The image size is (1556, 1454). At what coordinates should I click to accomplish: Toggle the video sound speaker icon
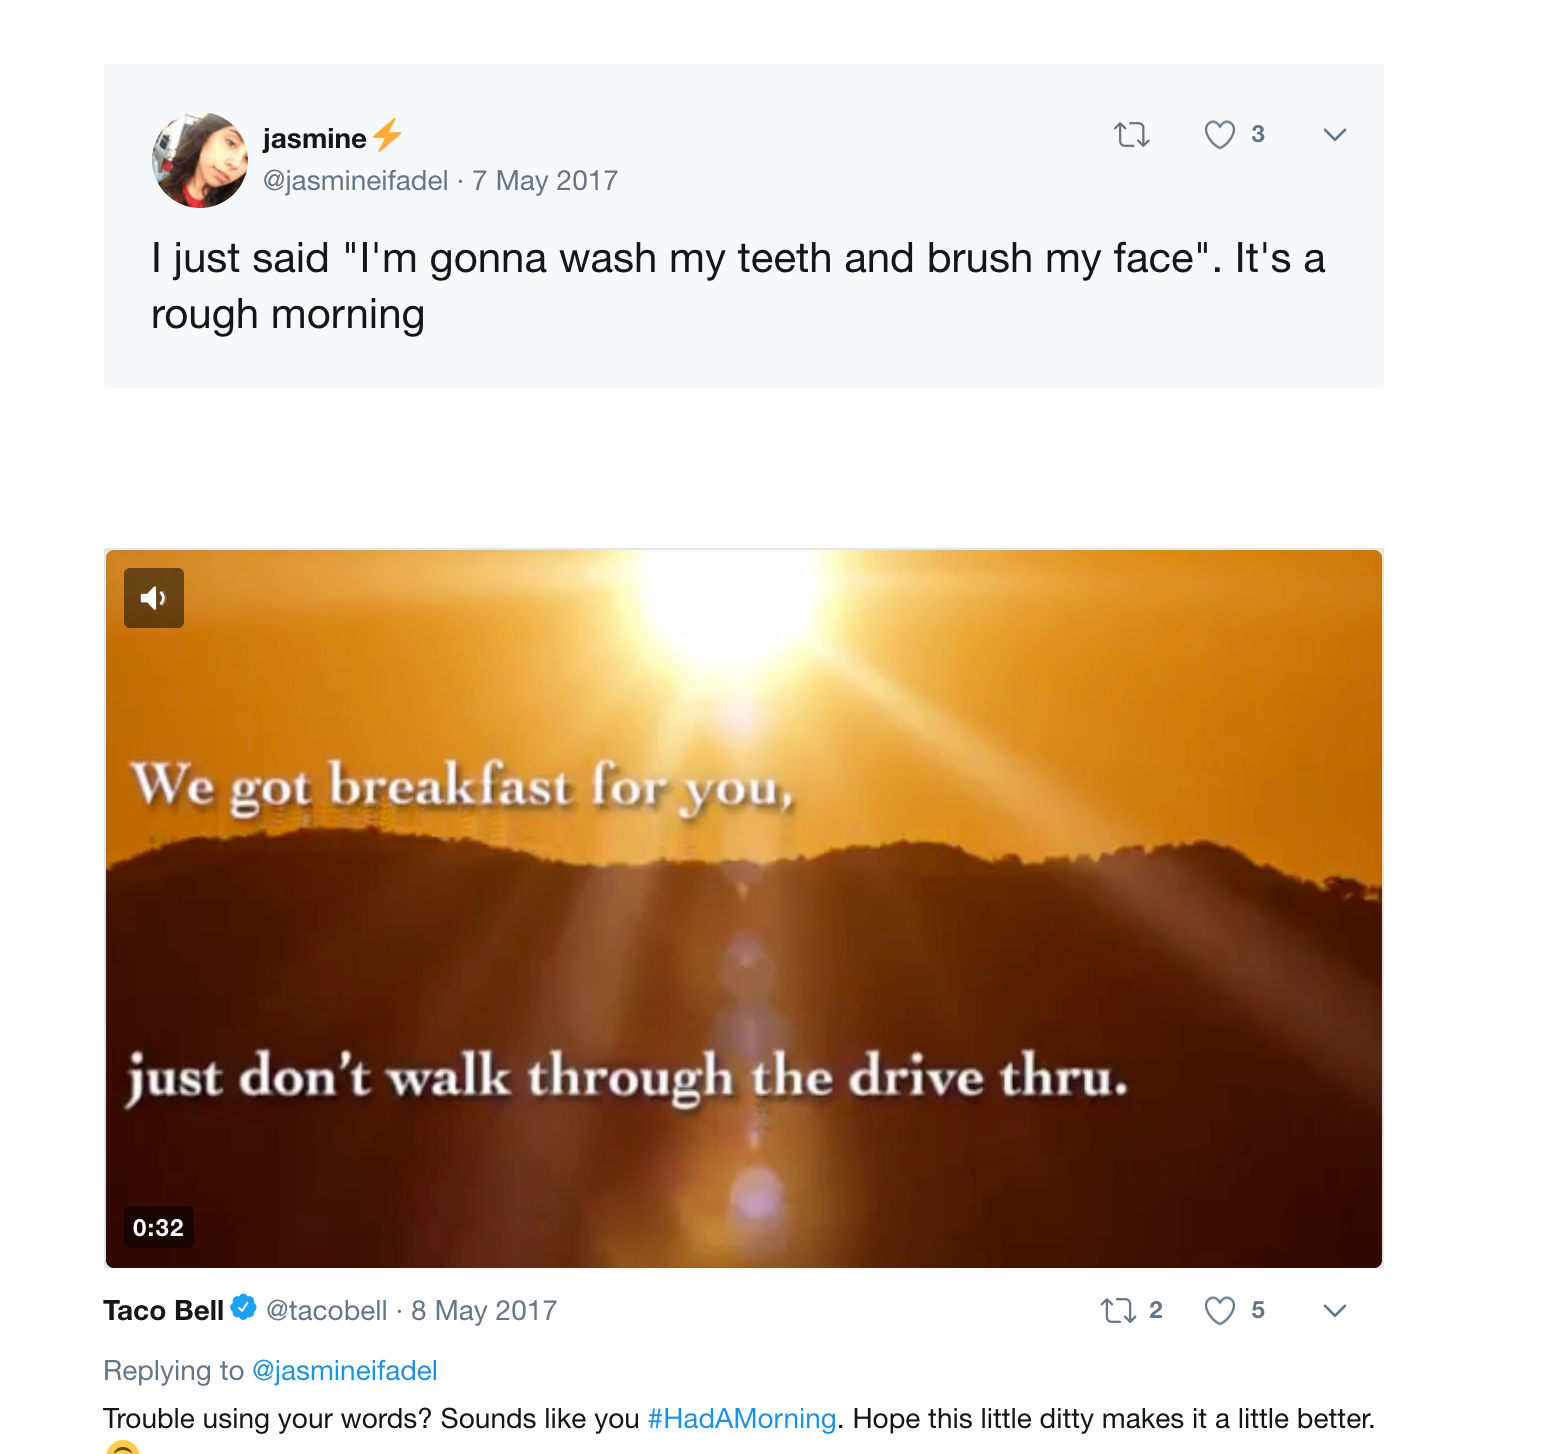coord(154,598)
